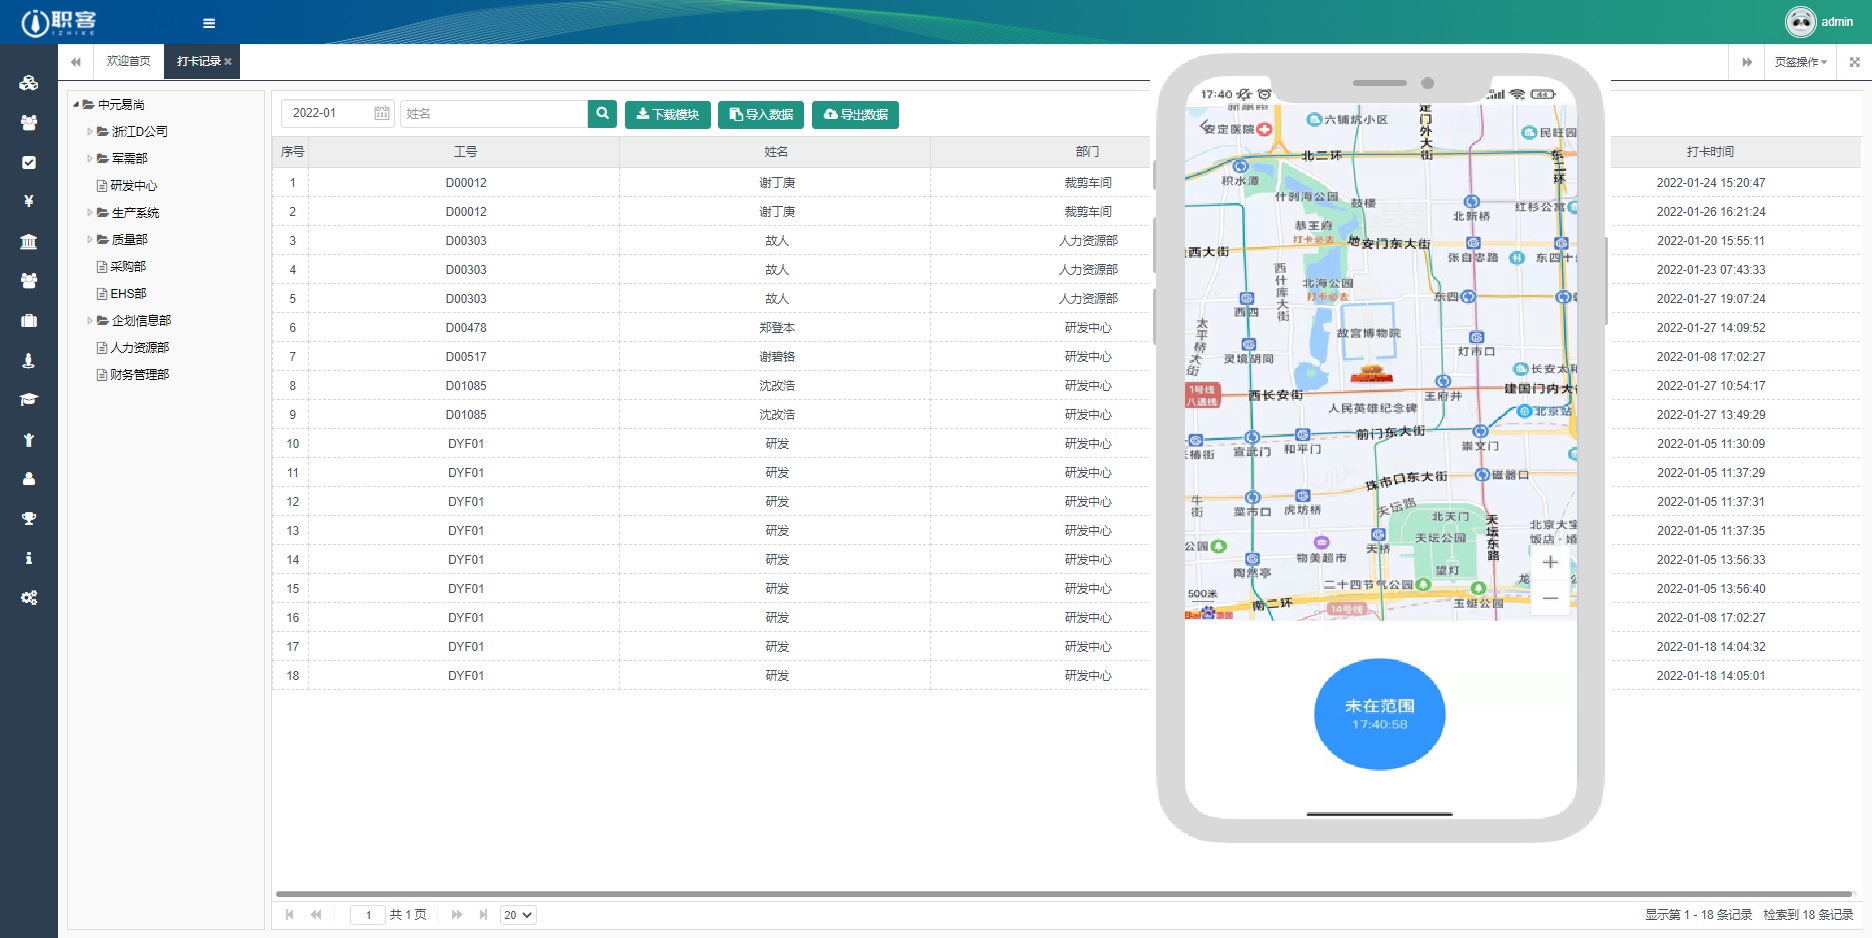Click the yen currency icon in sidebar
1872x938 pixels.
pos(29,201)
